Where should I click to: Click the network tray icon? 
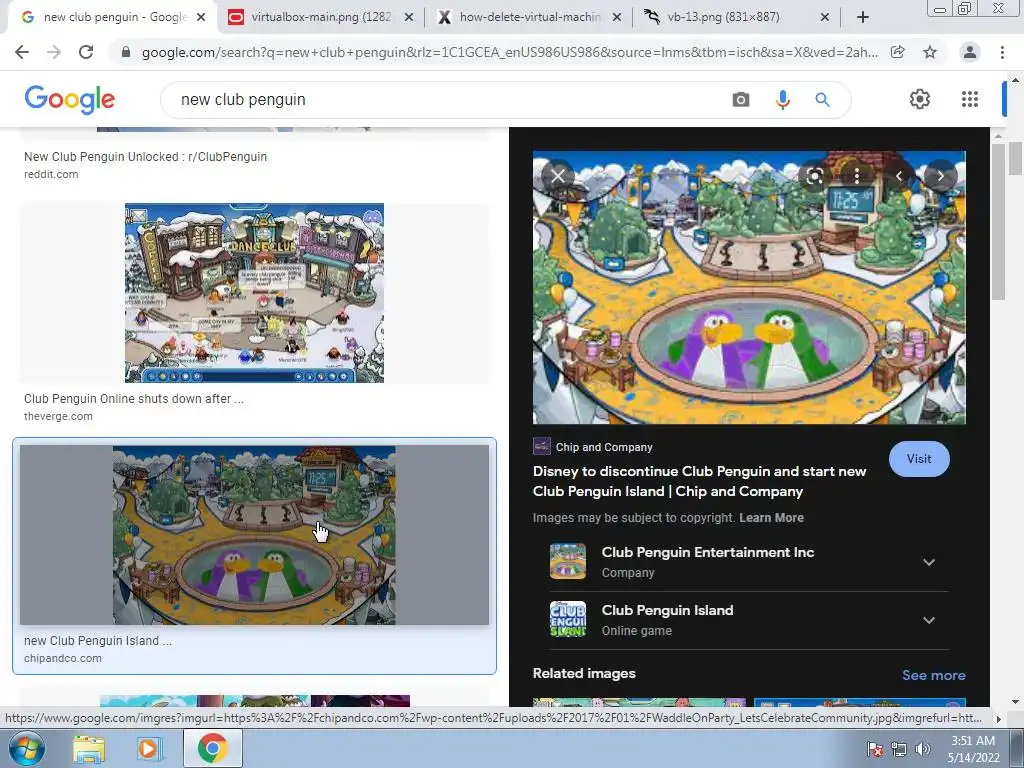click(x=899, y=749)
